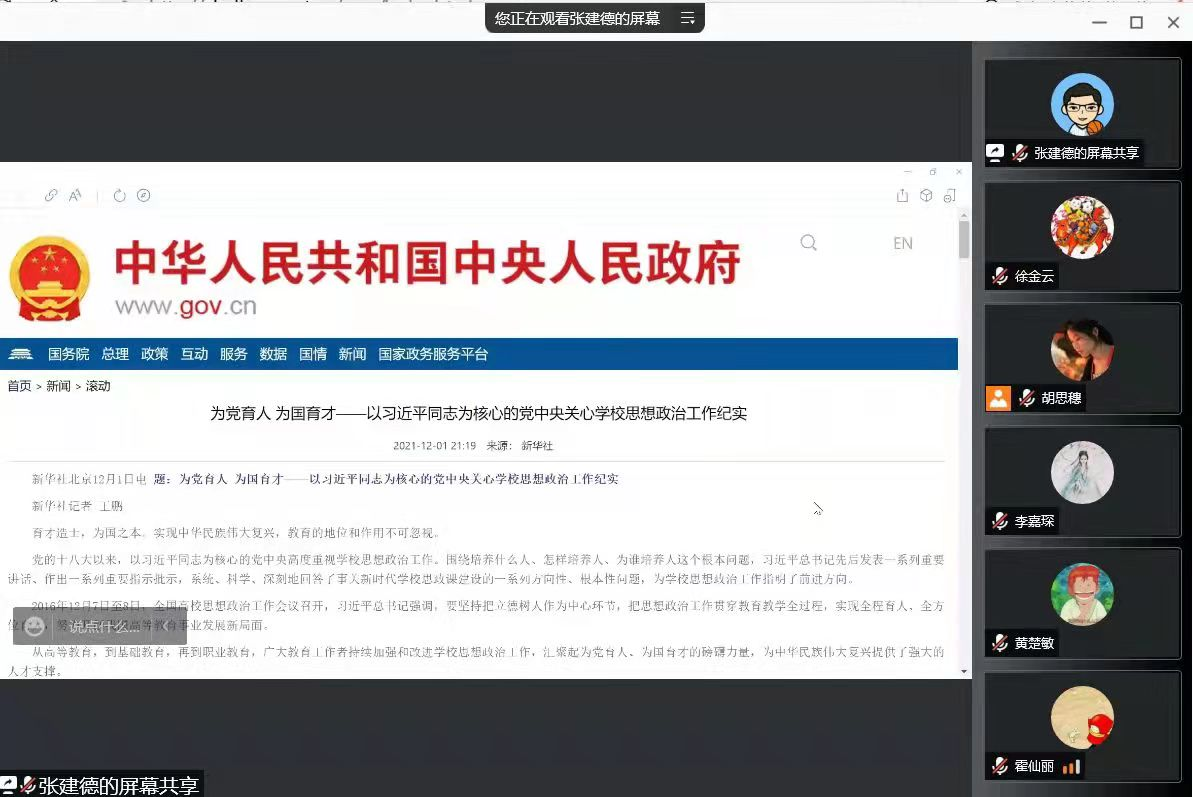Click the mic icon in bottom-left share label
The width and height of the screenshot is (1193, 797).
pos(27,785)
